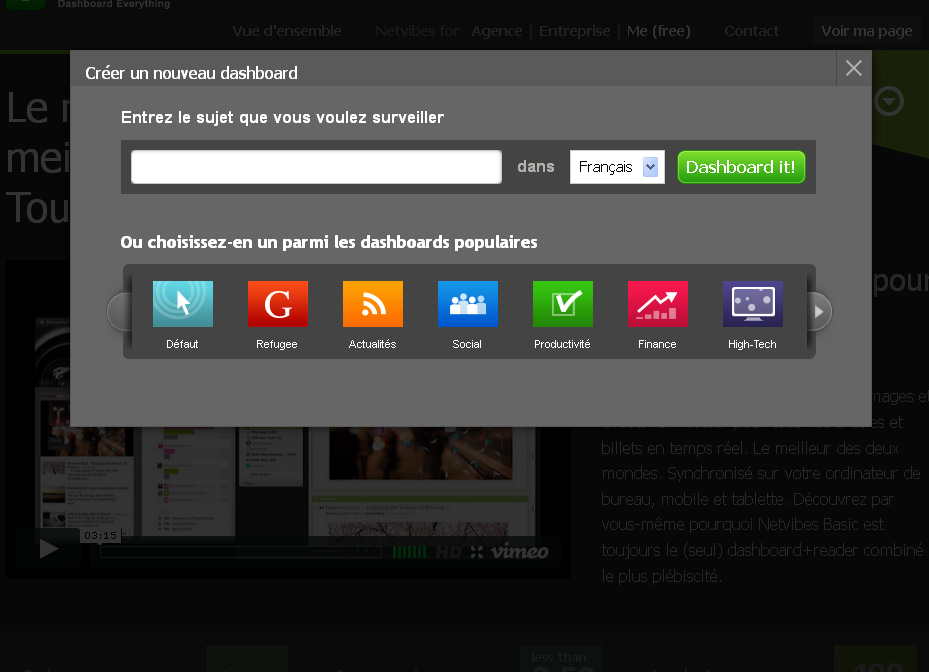Viewport: 929px width, 672px height.
Task: Show next popular dashboards with right arrow
Action: click(x=819, y=312)
